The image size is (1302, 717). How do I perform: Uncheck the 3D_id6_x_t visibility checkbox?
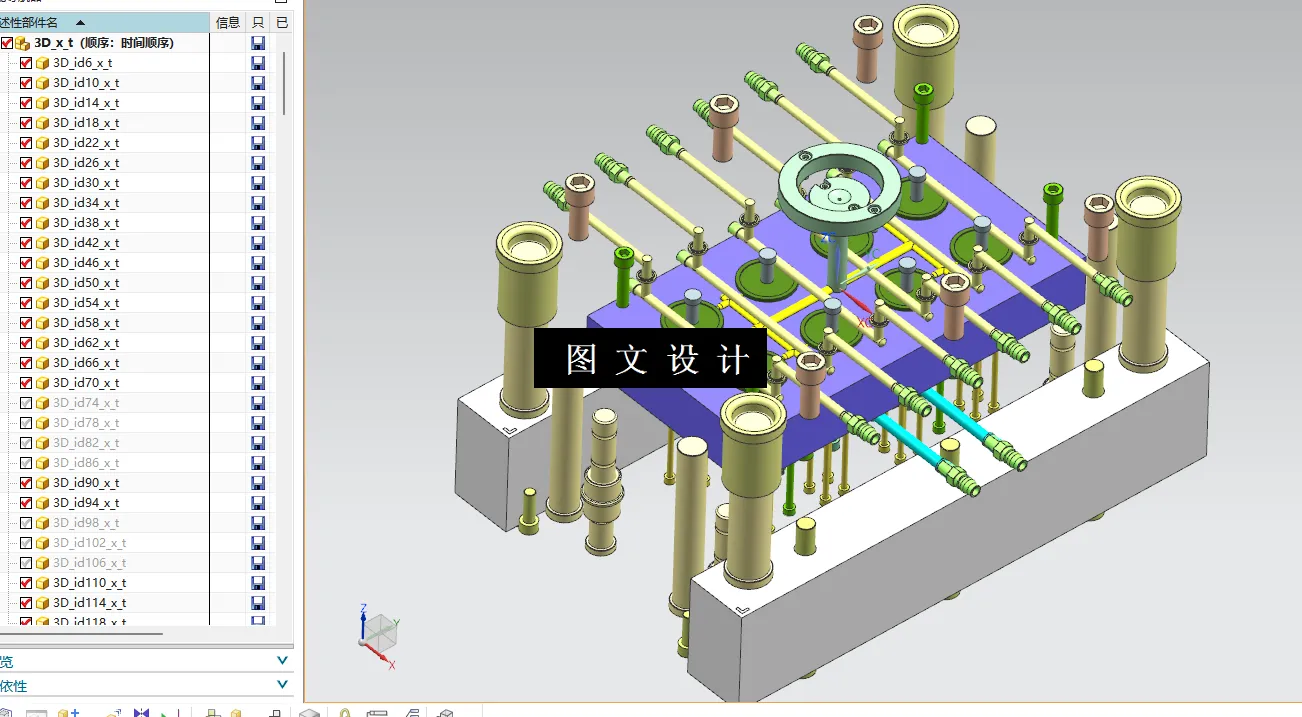[25, 62]
